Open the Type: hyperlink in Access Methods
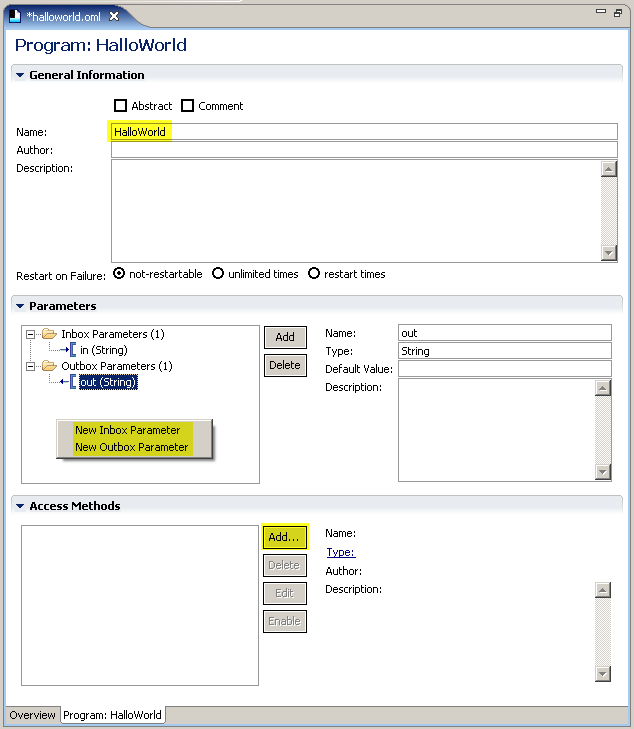This screenshot has height=729, width=634. click(341, 552)
